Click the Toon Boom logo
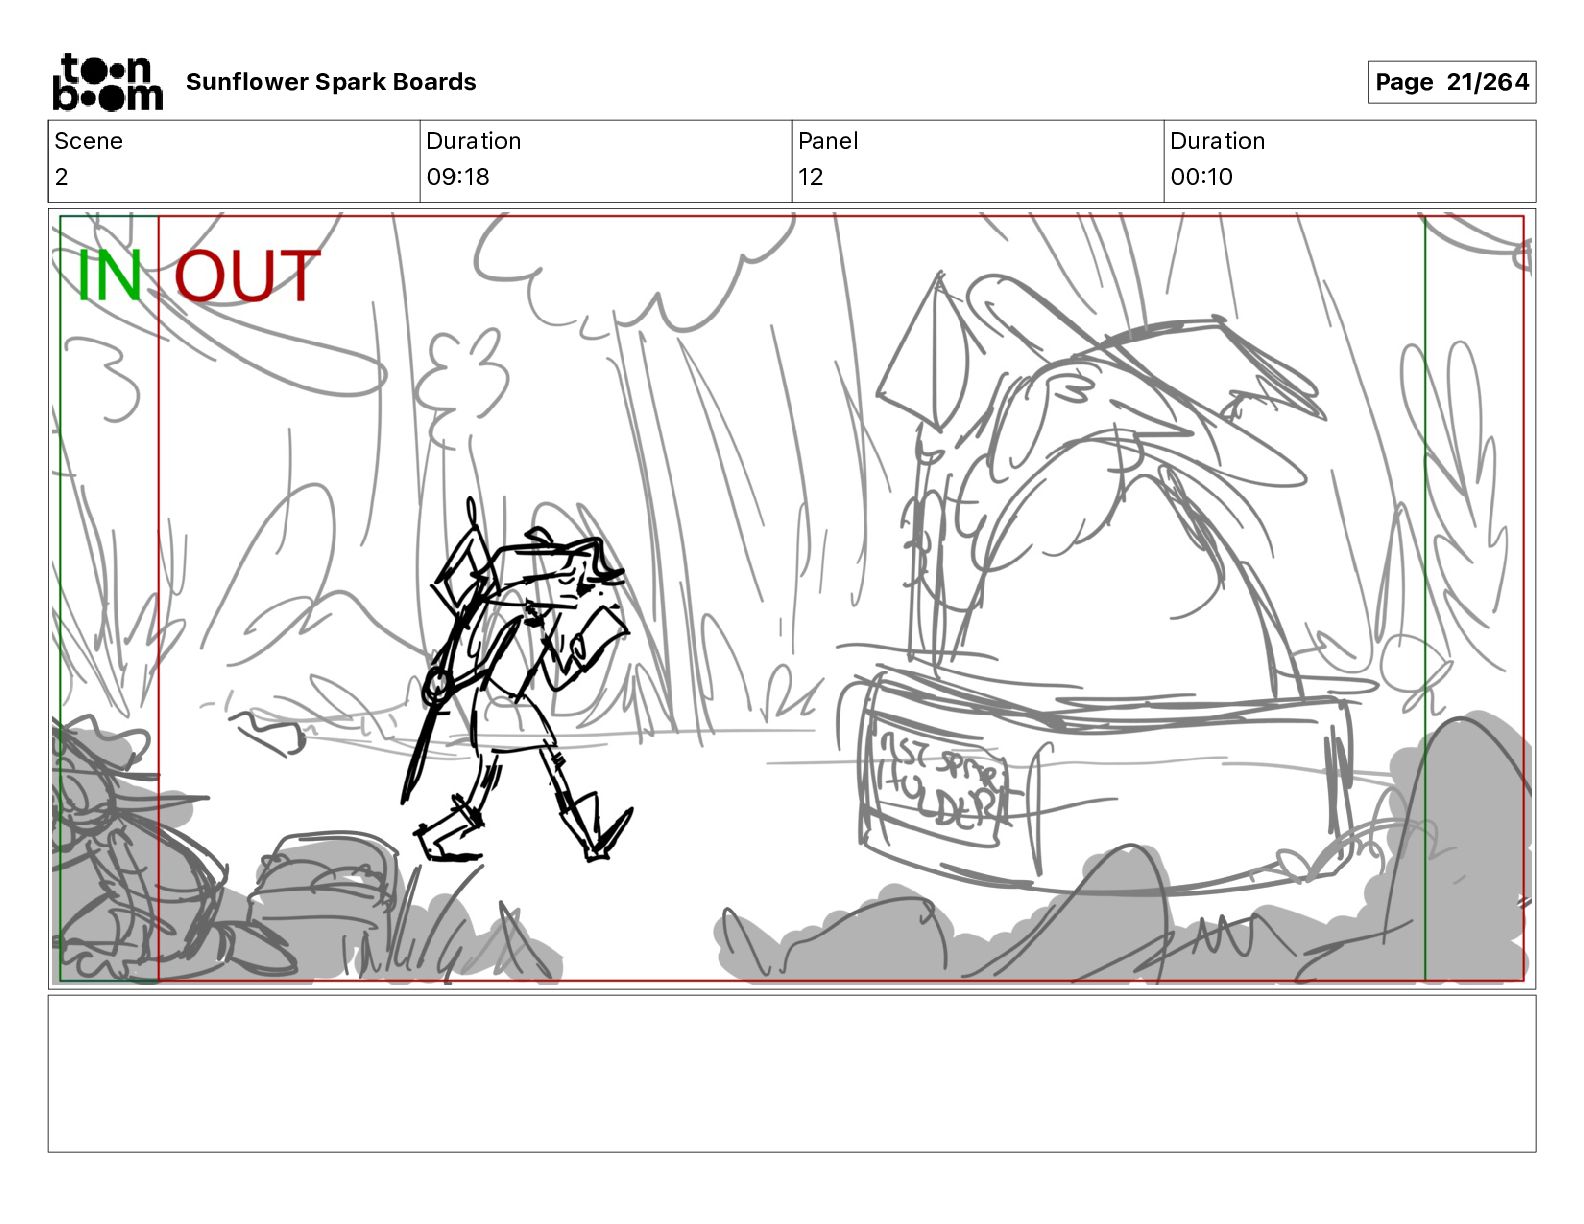This screenshot has width=1584, height=1224. tap(107, 82)
